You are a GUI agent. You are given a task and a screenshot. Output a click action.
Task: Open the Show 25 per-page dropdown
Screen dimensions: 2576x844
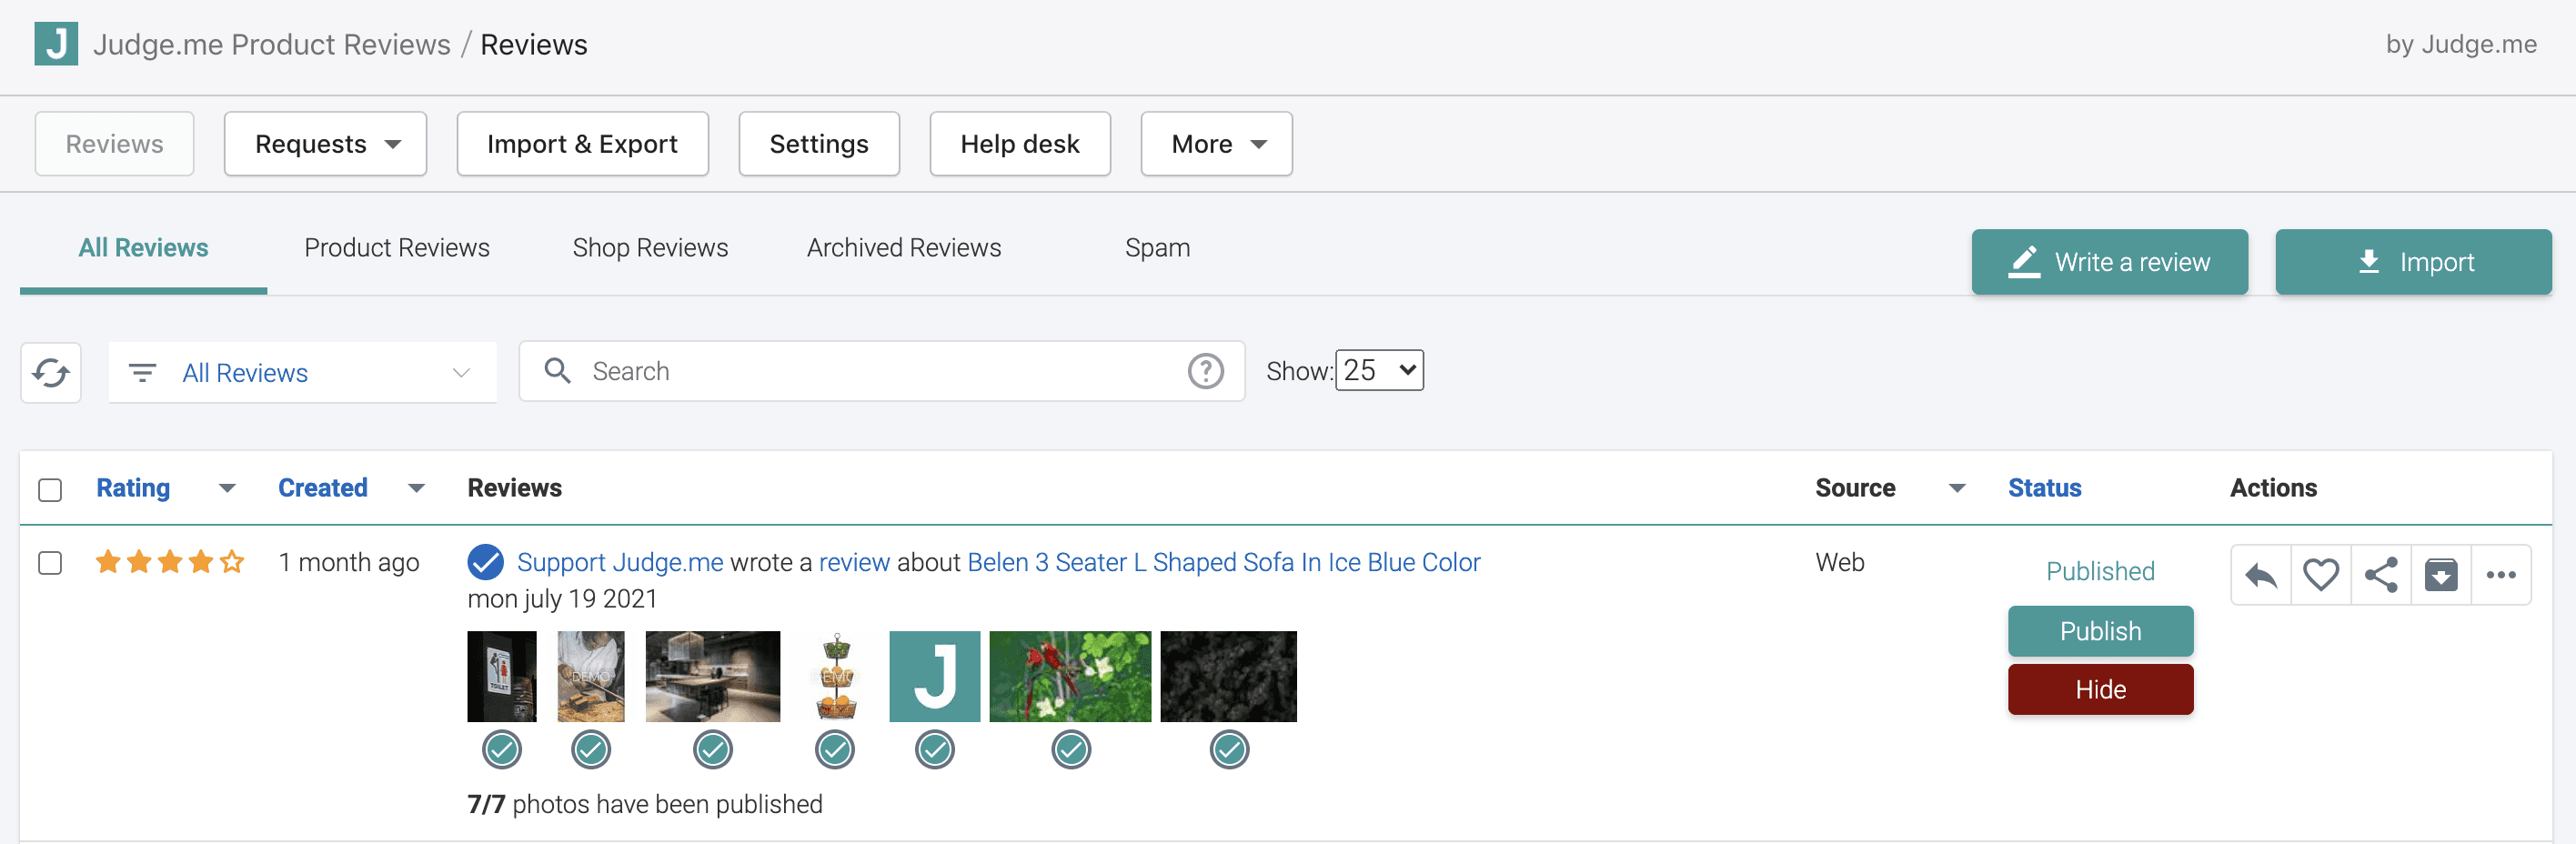pos(1379,371)
